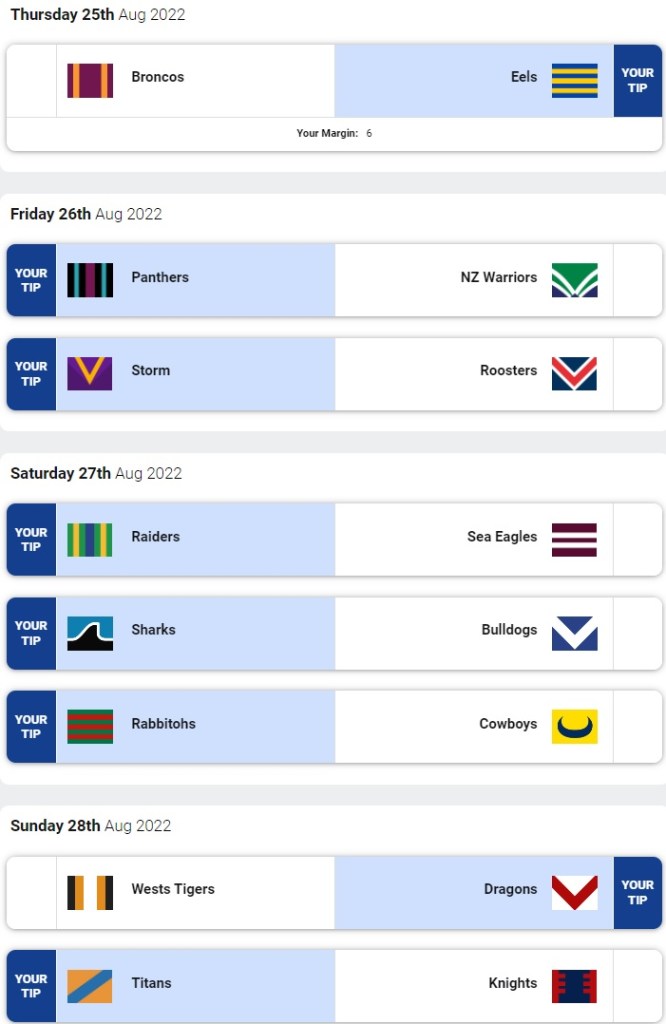This screenshot has height=1024, width=666.
Task: Click the Roosters jersey icon
Action: pyautogui.click(x=574, y=373)
